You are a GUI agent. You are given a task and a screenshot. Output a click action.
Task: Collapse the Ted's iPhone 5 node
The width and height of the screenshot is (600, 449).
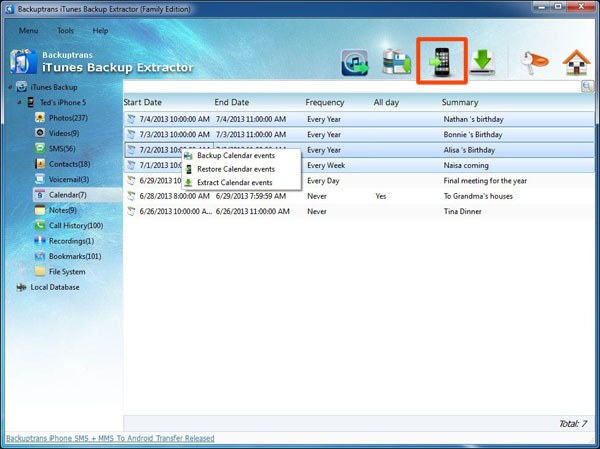(x=19, y=103)
